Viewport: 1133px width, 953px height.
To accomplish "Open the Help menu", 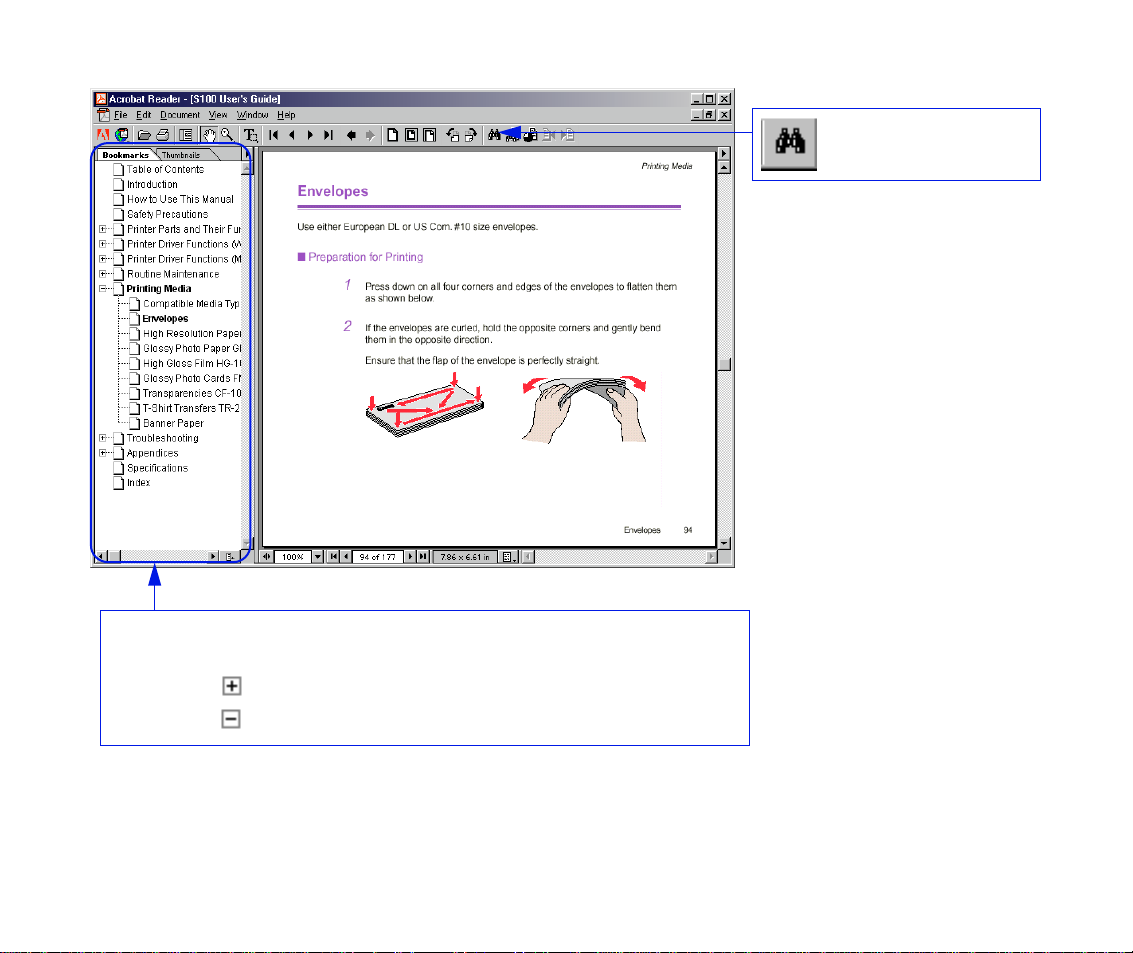I will (x=286, y=115).
